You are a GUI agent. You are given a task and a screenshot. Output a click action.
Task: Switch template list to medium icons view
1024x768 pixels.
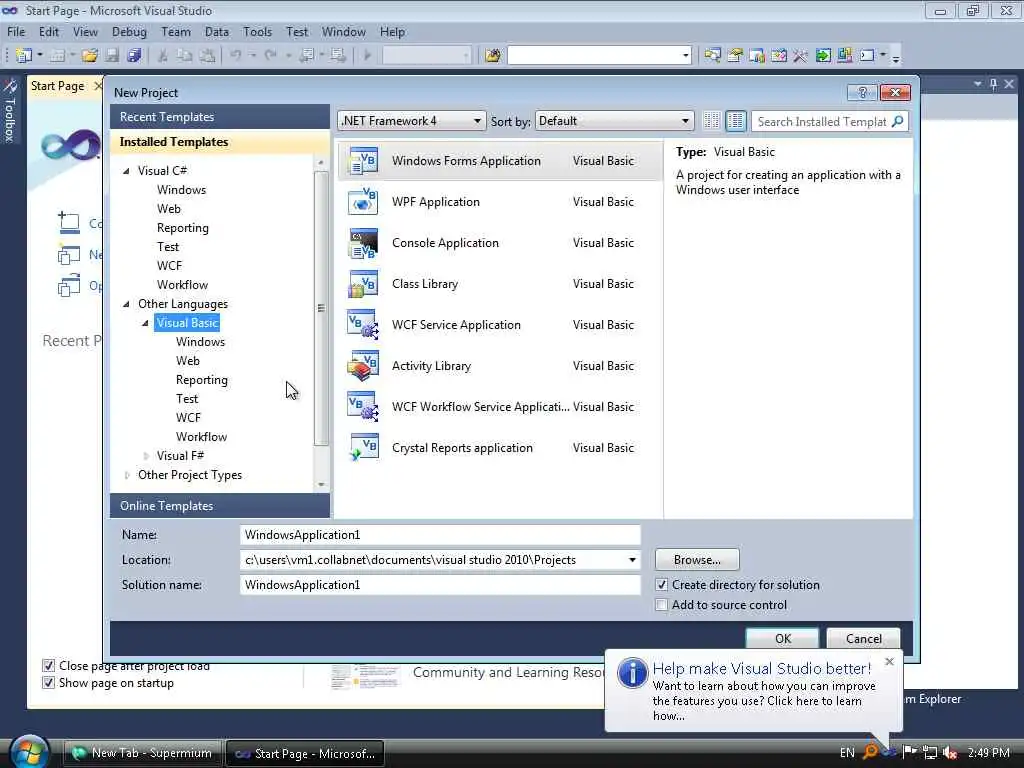click(735, 121)
